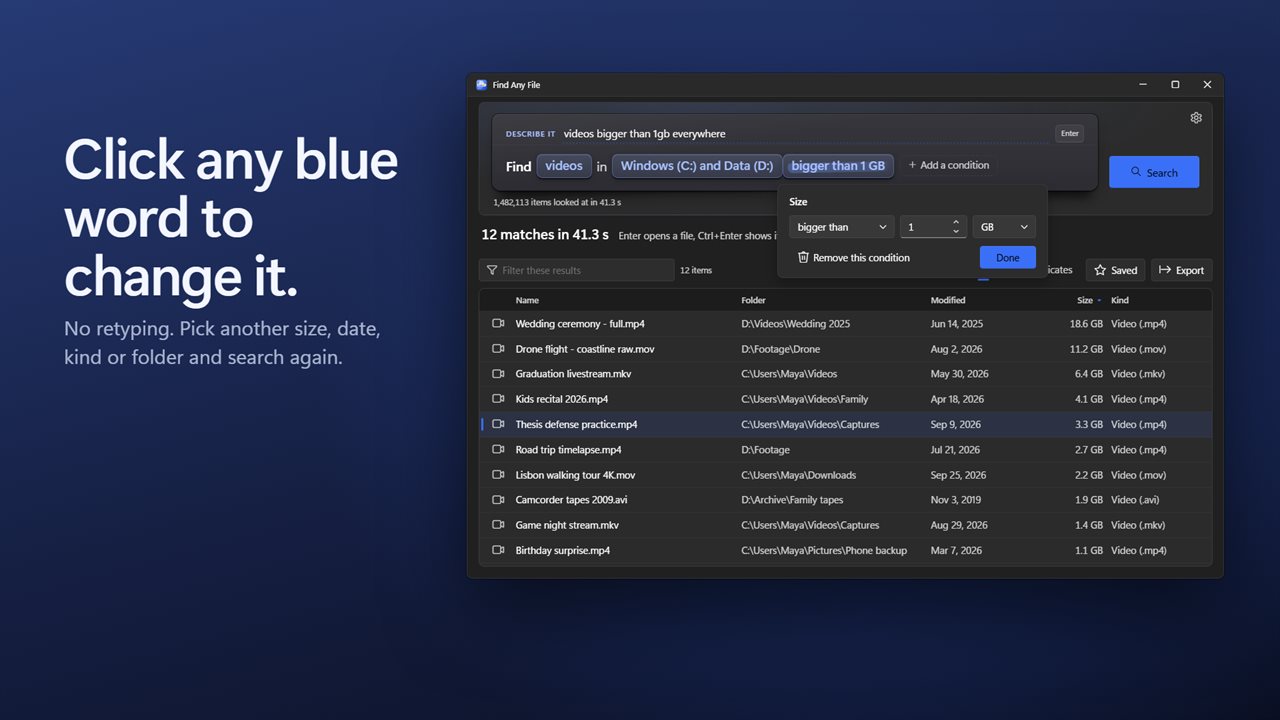Click the funnel icon in the filter box

(x=491, y=270)
